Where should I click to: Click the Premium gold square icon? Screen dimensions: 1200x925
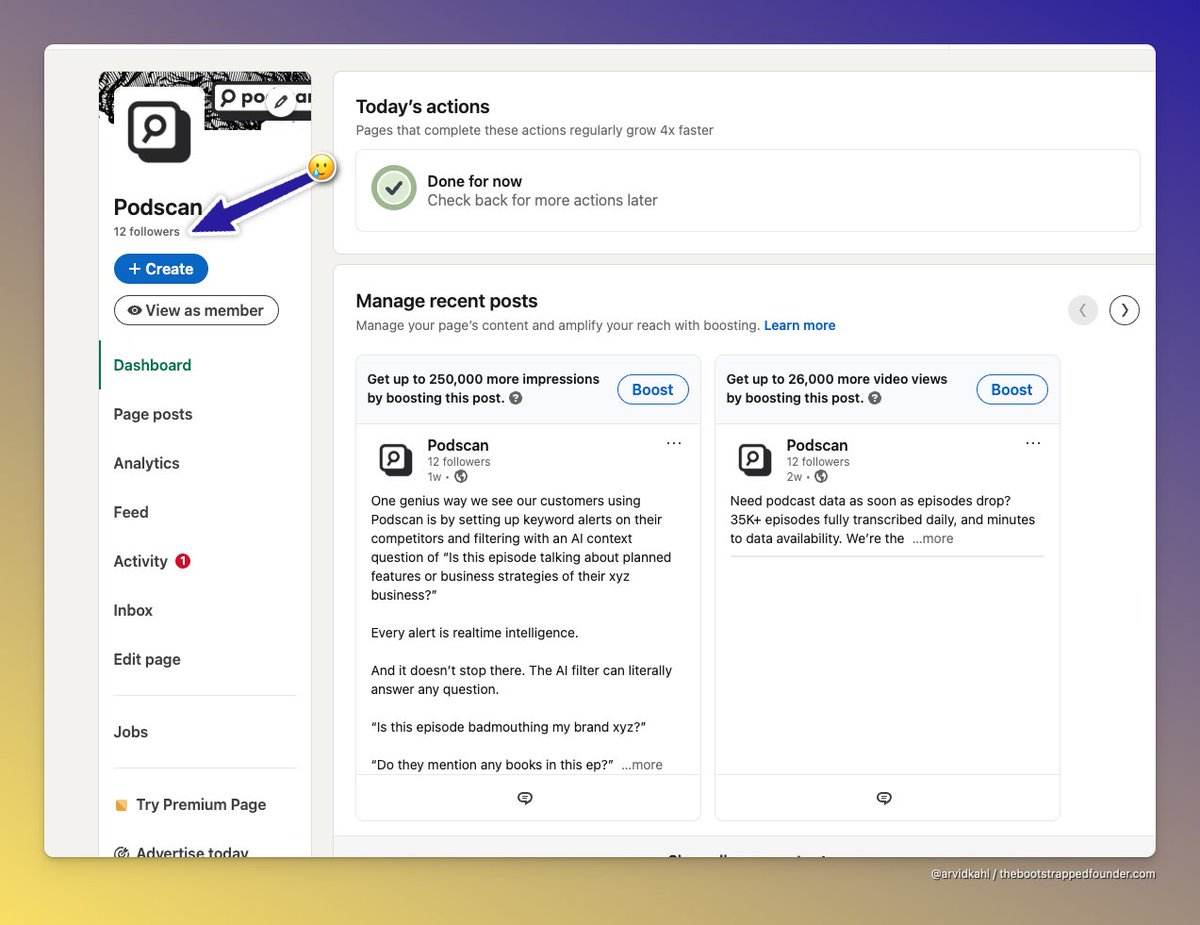(121, 805)
